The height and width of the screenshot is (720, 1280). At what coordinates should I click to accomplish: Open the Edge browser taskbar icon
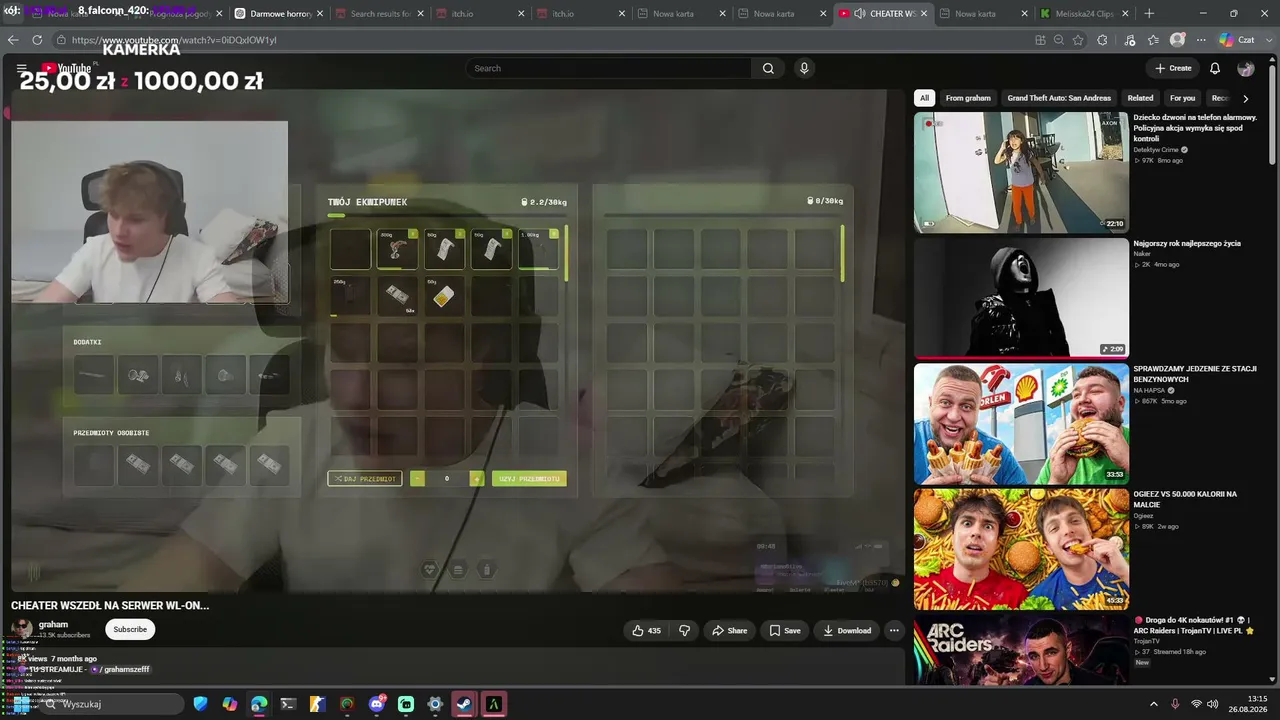pos(259,704)
